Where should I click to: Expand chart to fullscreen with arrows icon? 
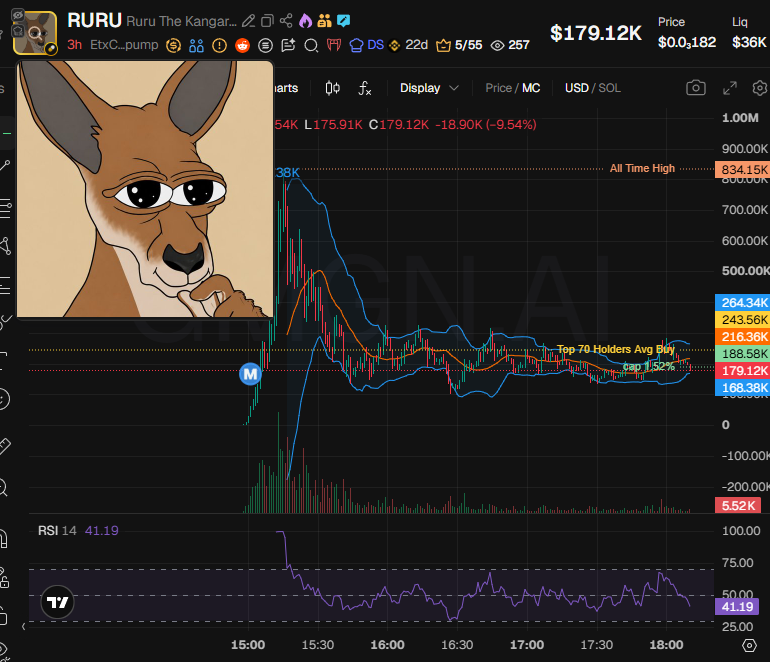click(730, 88)
